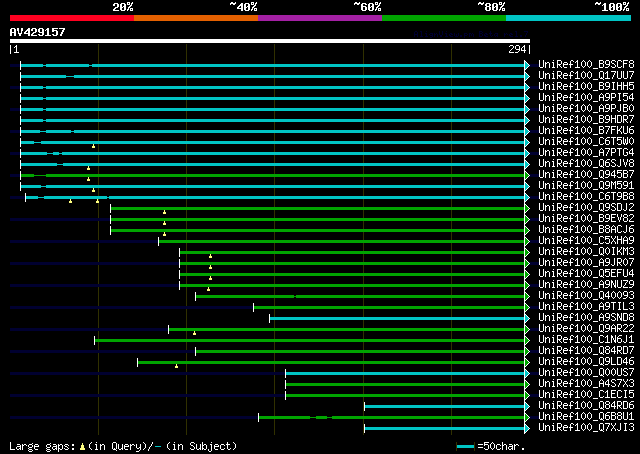This screenshot has width=640, height=454.
Task: Select hit UniRef100_B9SCF8
Action: (586, 65)
